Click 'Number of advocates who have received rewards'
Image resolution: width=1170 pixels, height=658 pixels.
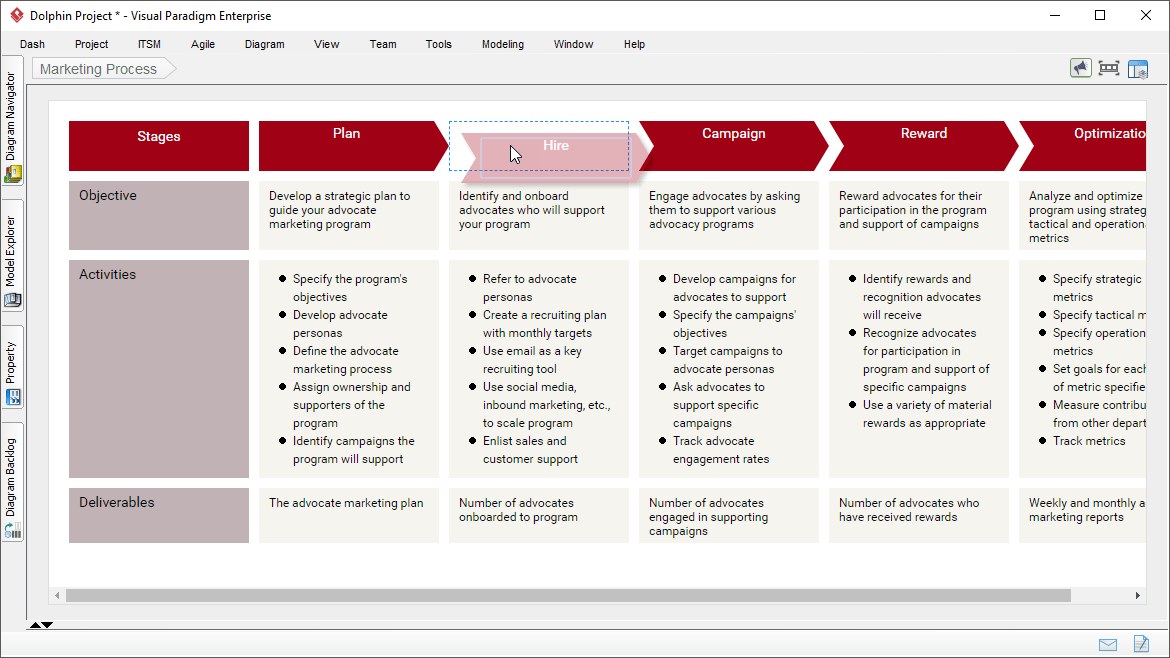click(919, 515)
